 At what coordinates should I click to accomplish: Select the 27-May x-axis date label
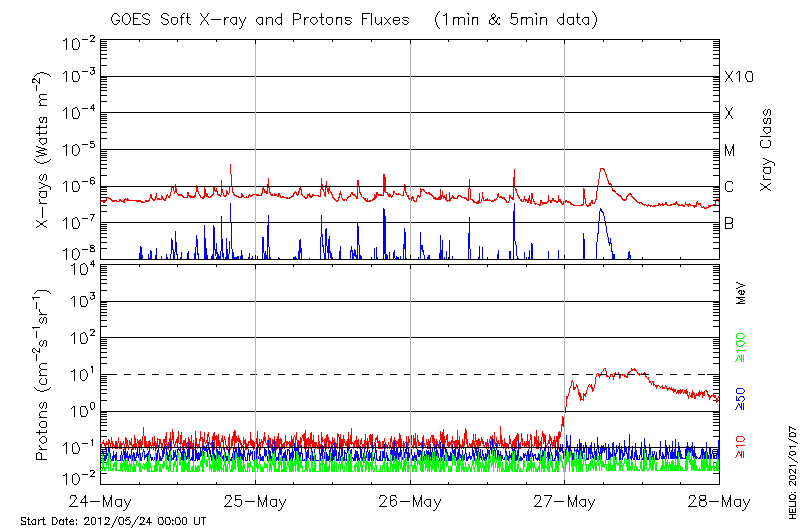(564, 500)
